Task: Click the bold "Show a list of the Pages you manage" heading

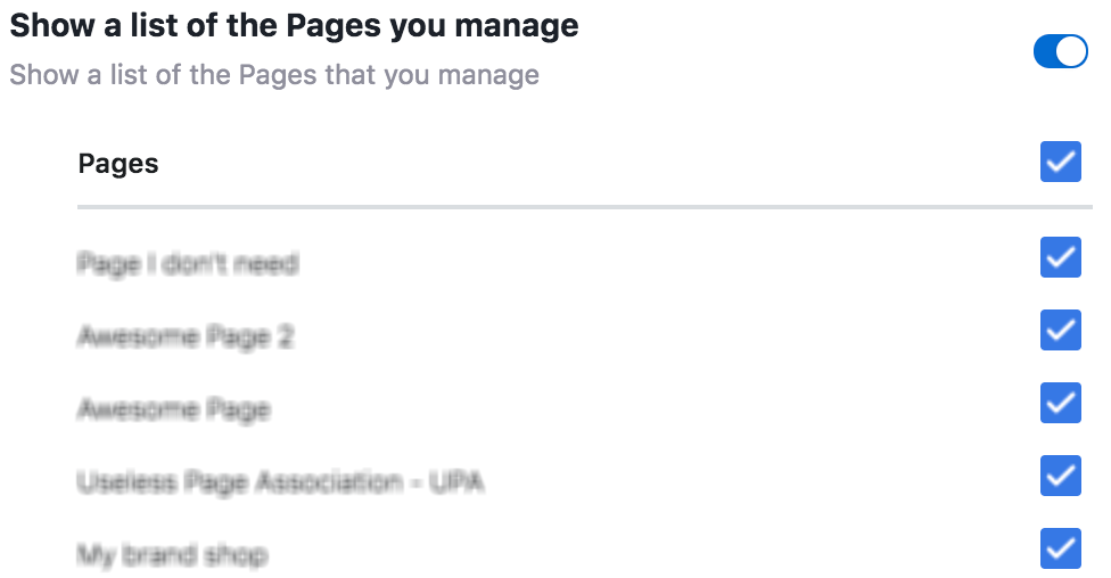Action: click(x=294, y=25)
